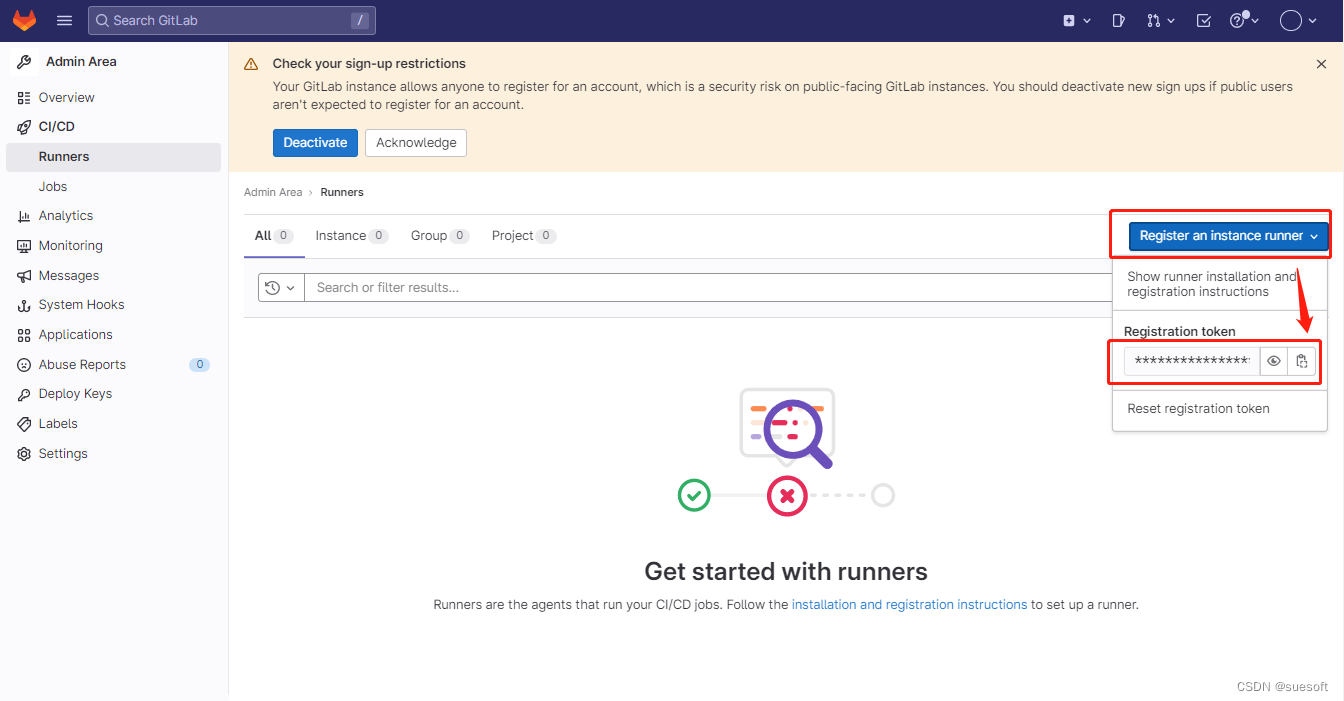Click the Deactivate sign-ups button
Screen dimensions: 1344x701
(x=315, y=143)
